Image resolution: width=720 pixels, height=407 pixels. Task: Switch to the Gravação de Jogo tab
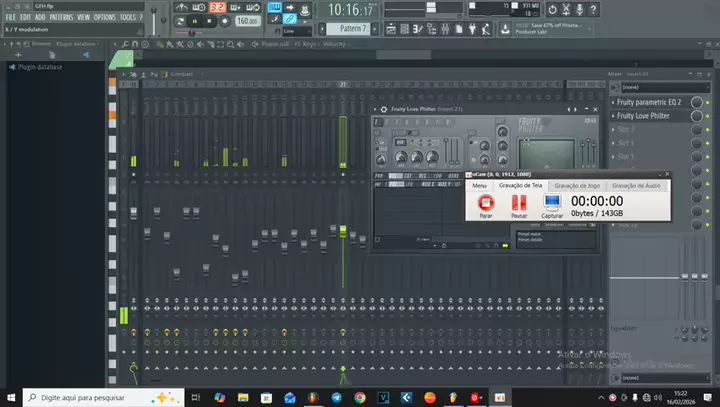tap(577, 185)
